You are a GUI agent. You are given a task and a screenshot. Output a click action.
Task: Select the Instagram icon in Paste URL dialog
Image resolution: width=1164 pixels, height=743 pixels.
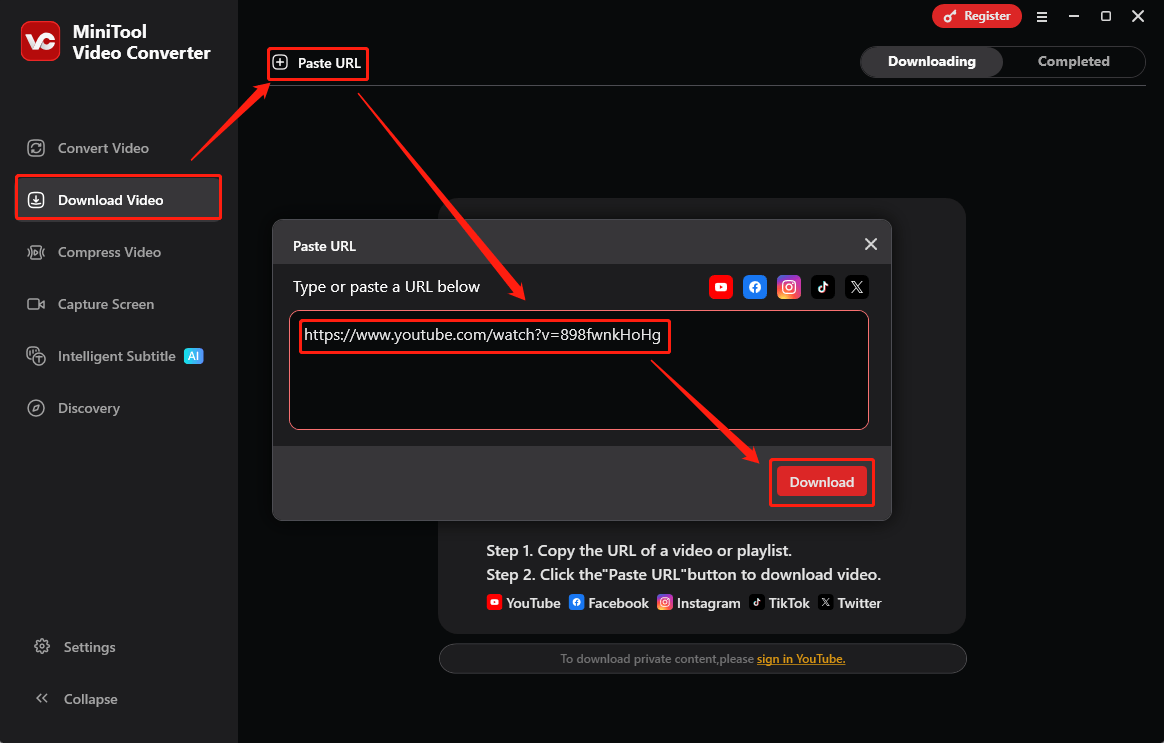[x=789, y=287]
